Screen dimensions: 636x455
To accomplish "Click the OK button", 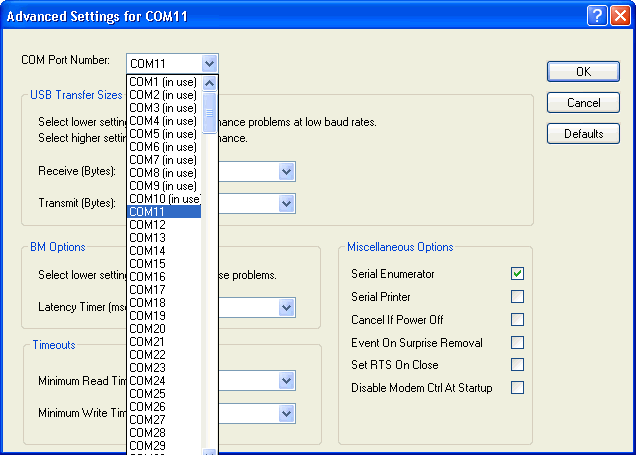I will pos(583,72).
